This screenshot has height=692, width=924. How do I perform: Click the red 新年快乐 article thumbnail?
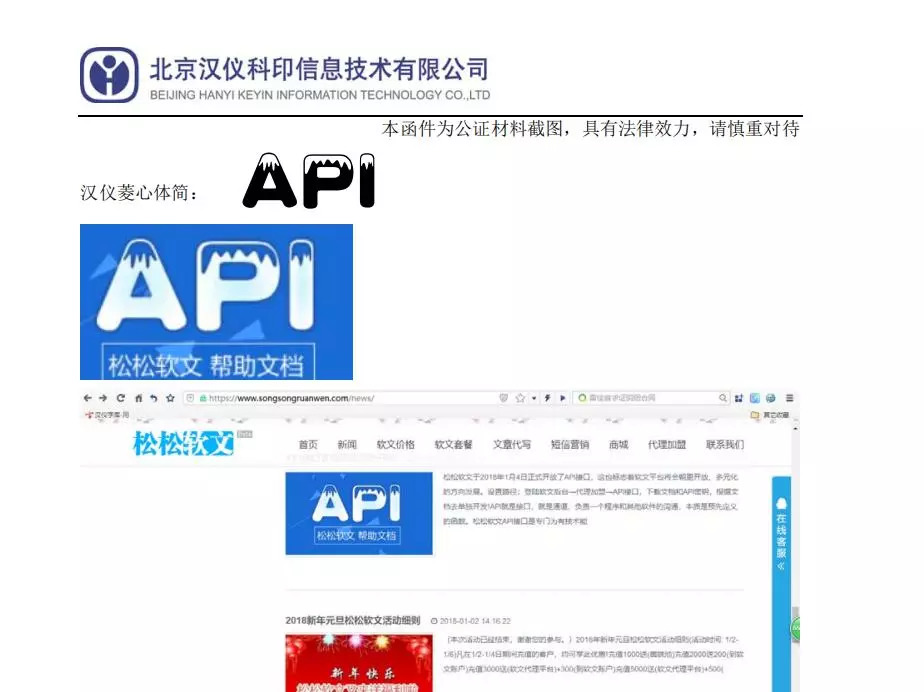coord(359,663)
